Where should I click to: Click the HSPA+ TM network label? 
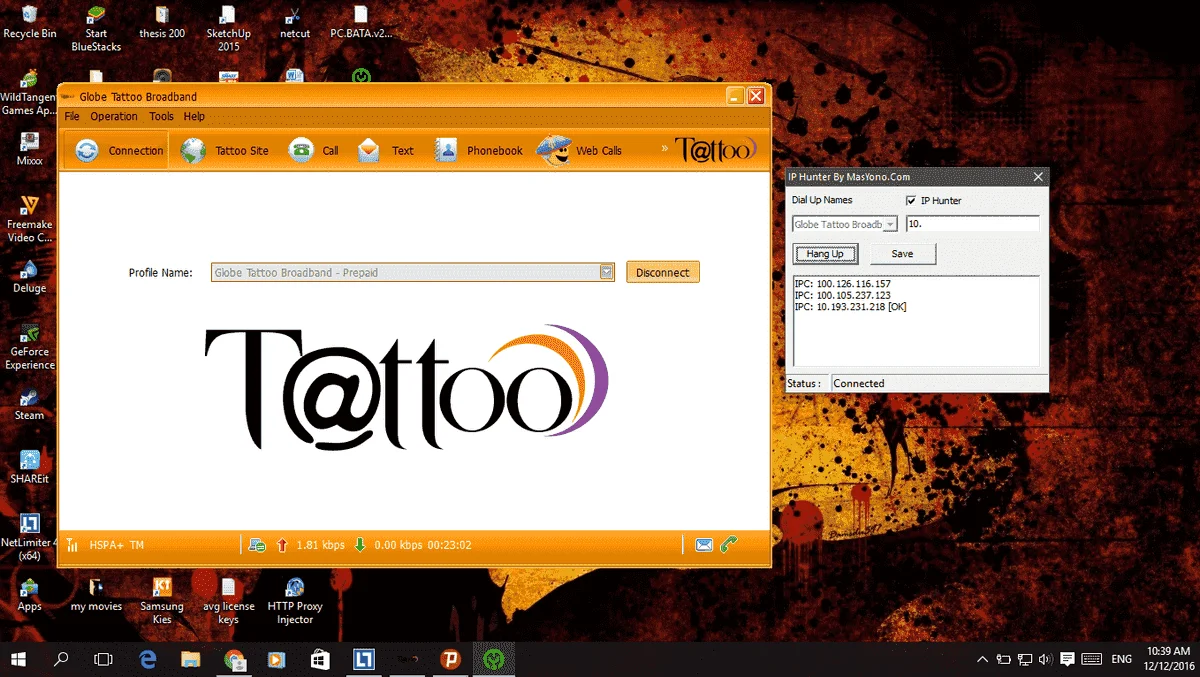tap(117, 545)
